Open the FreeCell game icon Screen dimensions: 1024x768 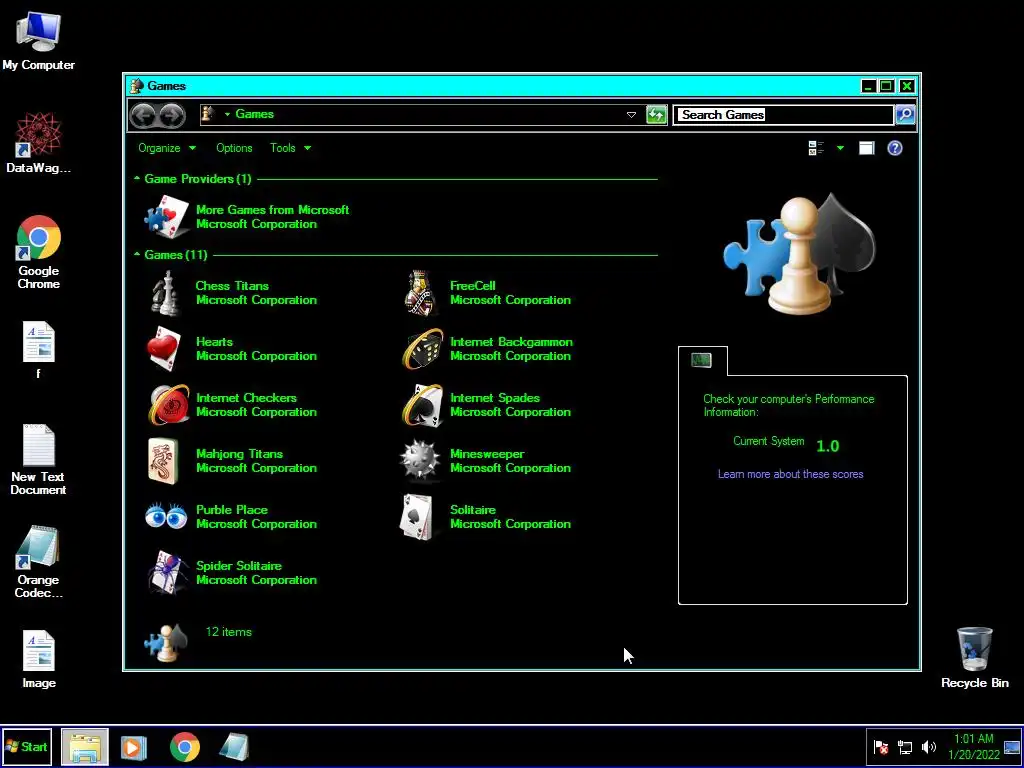(421, 293)
